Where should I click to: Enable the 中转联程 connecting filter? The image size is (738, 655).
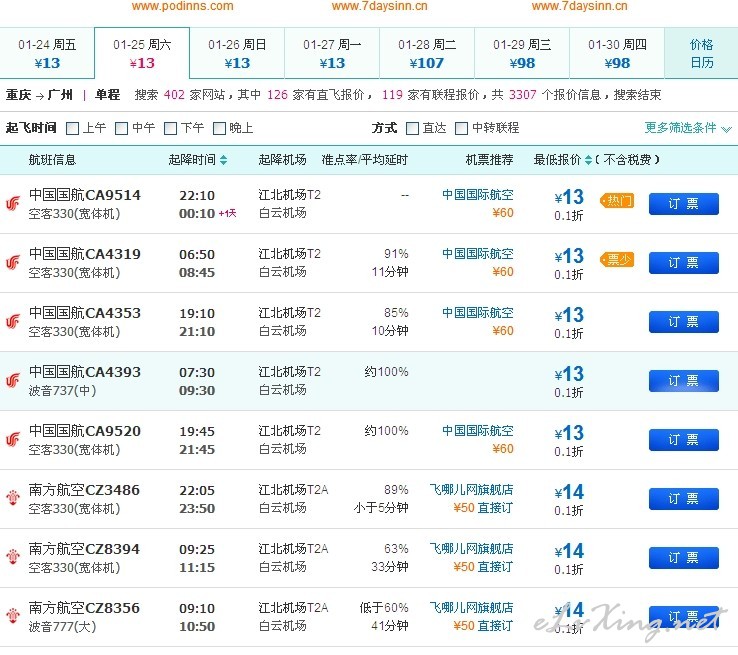pos(461,128)
